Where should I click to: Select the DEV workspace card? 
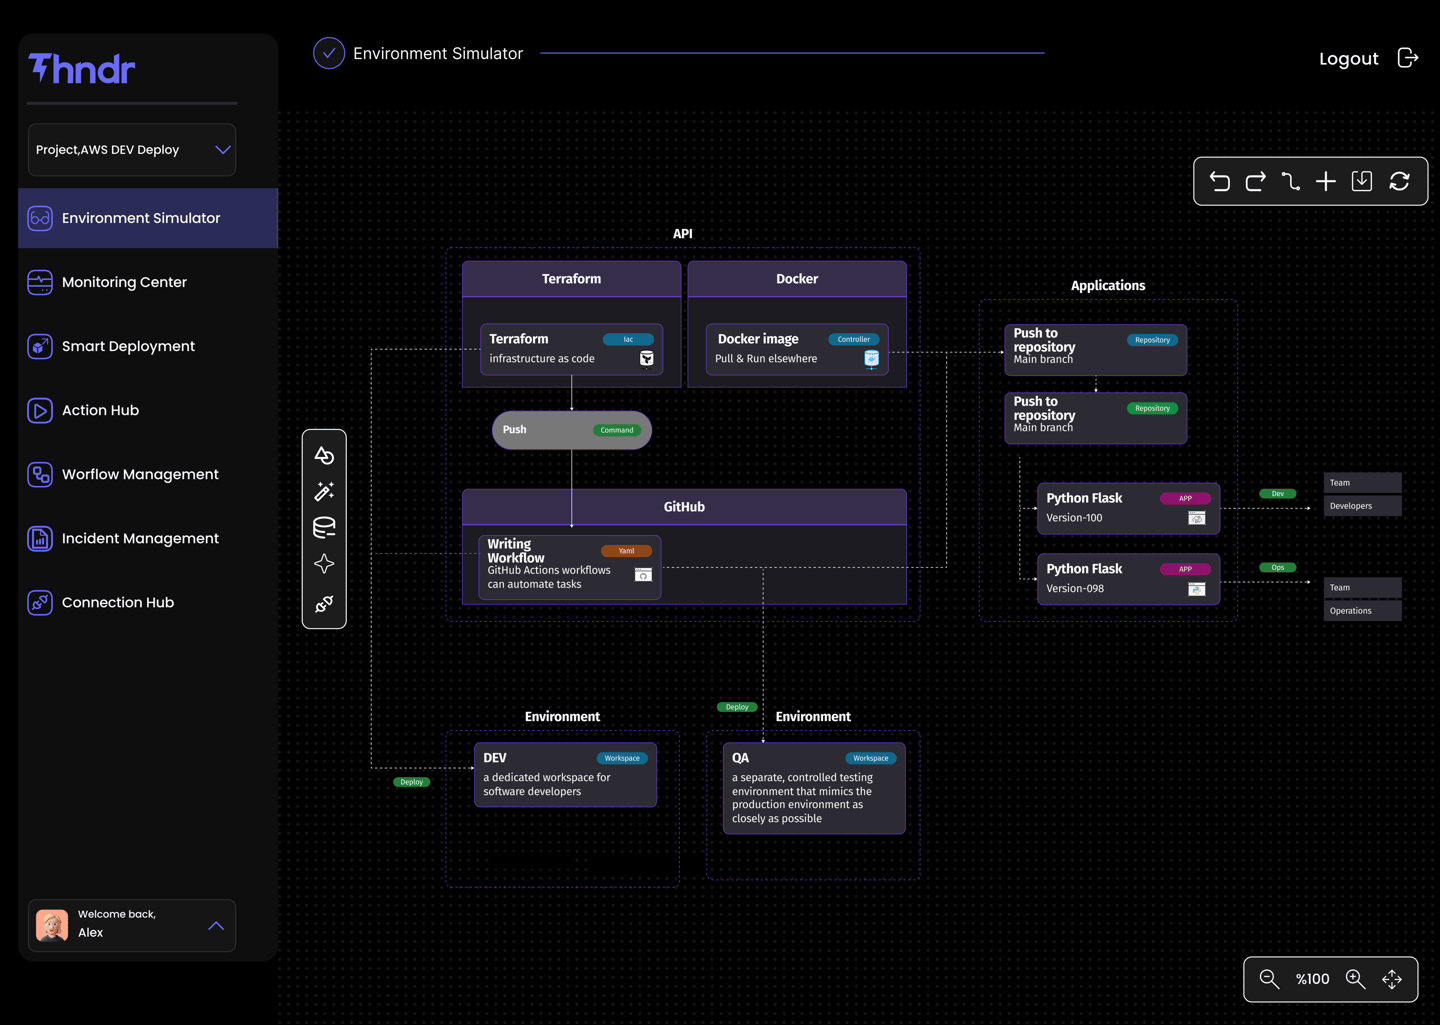point(566,774)
